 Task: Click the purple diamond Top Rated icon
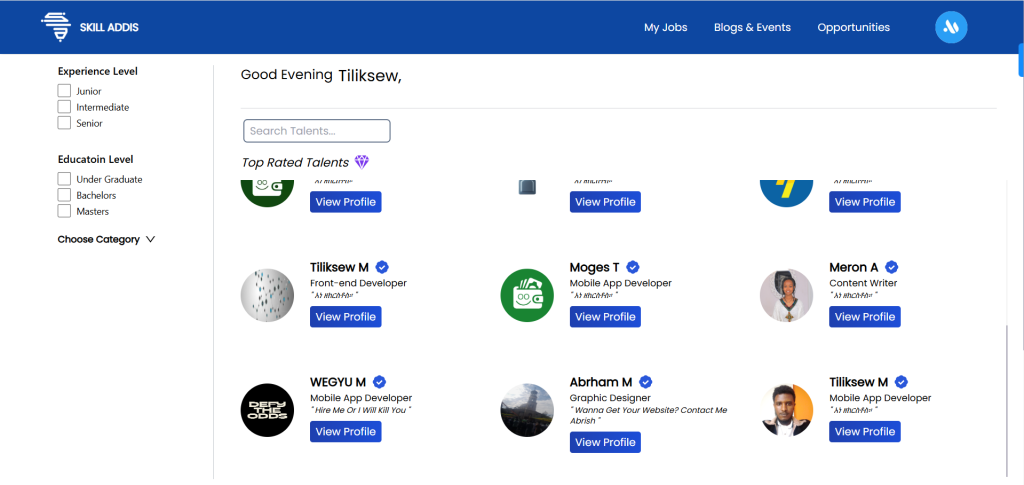click(x=362, y=162)
